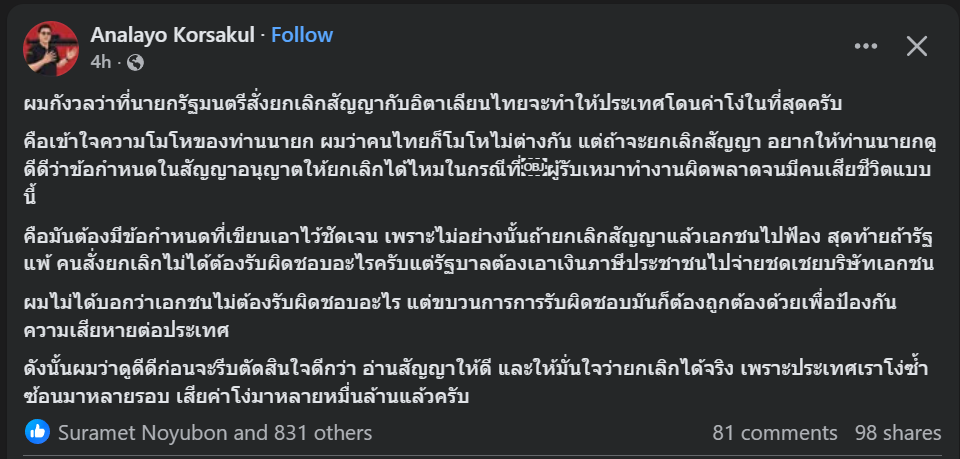Click the blue Like reaction icon
The image size is (960, 459).
38,433
